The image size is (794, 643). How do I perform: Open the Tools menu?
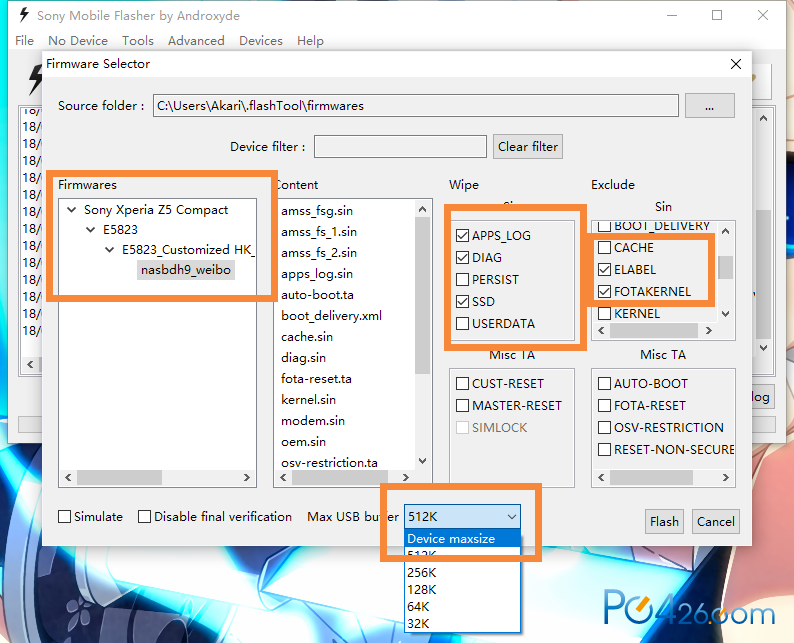click(138, 41)
